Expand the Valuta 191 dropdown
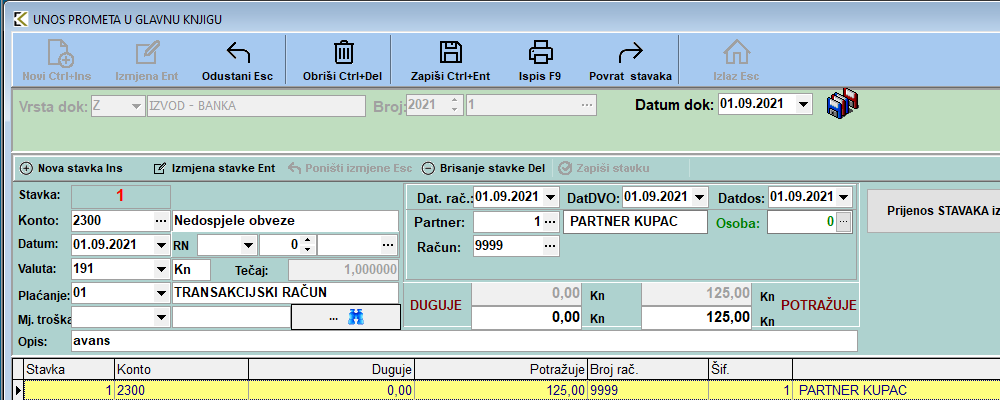This screenshot has height=400, width=1000. [x=161, y=269]
